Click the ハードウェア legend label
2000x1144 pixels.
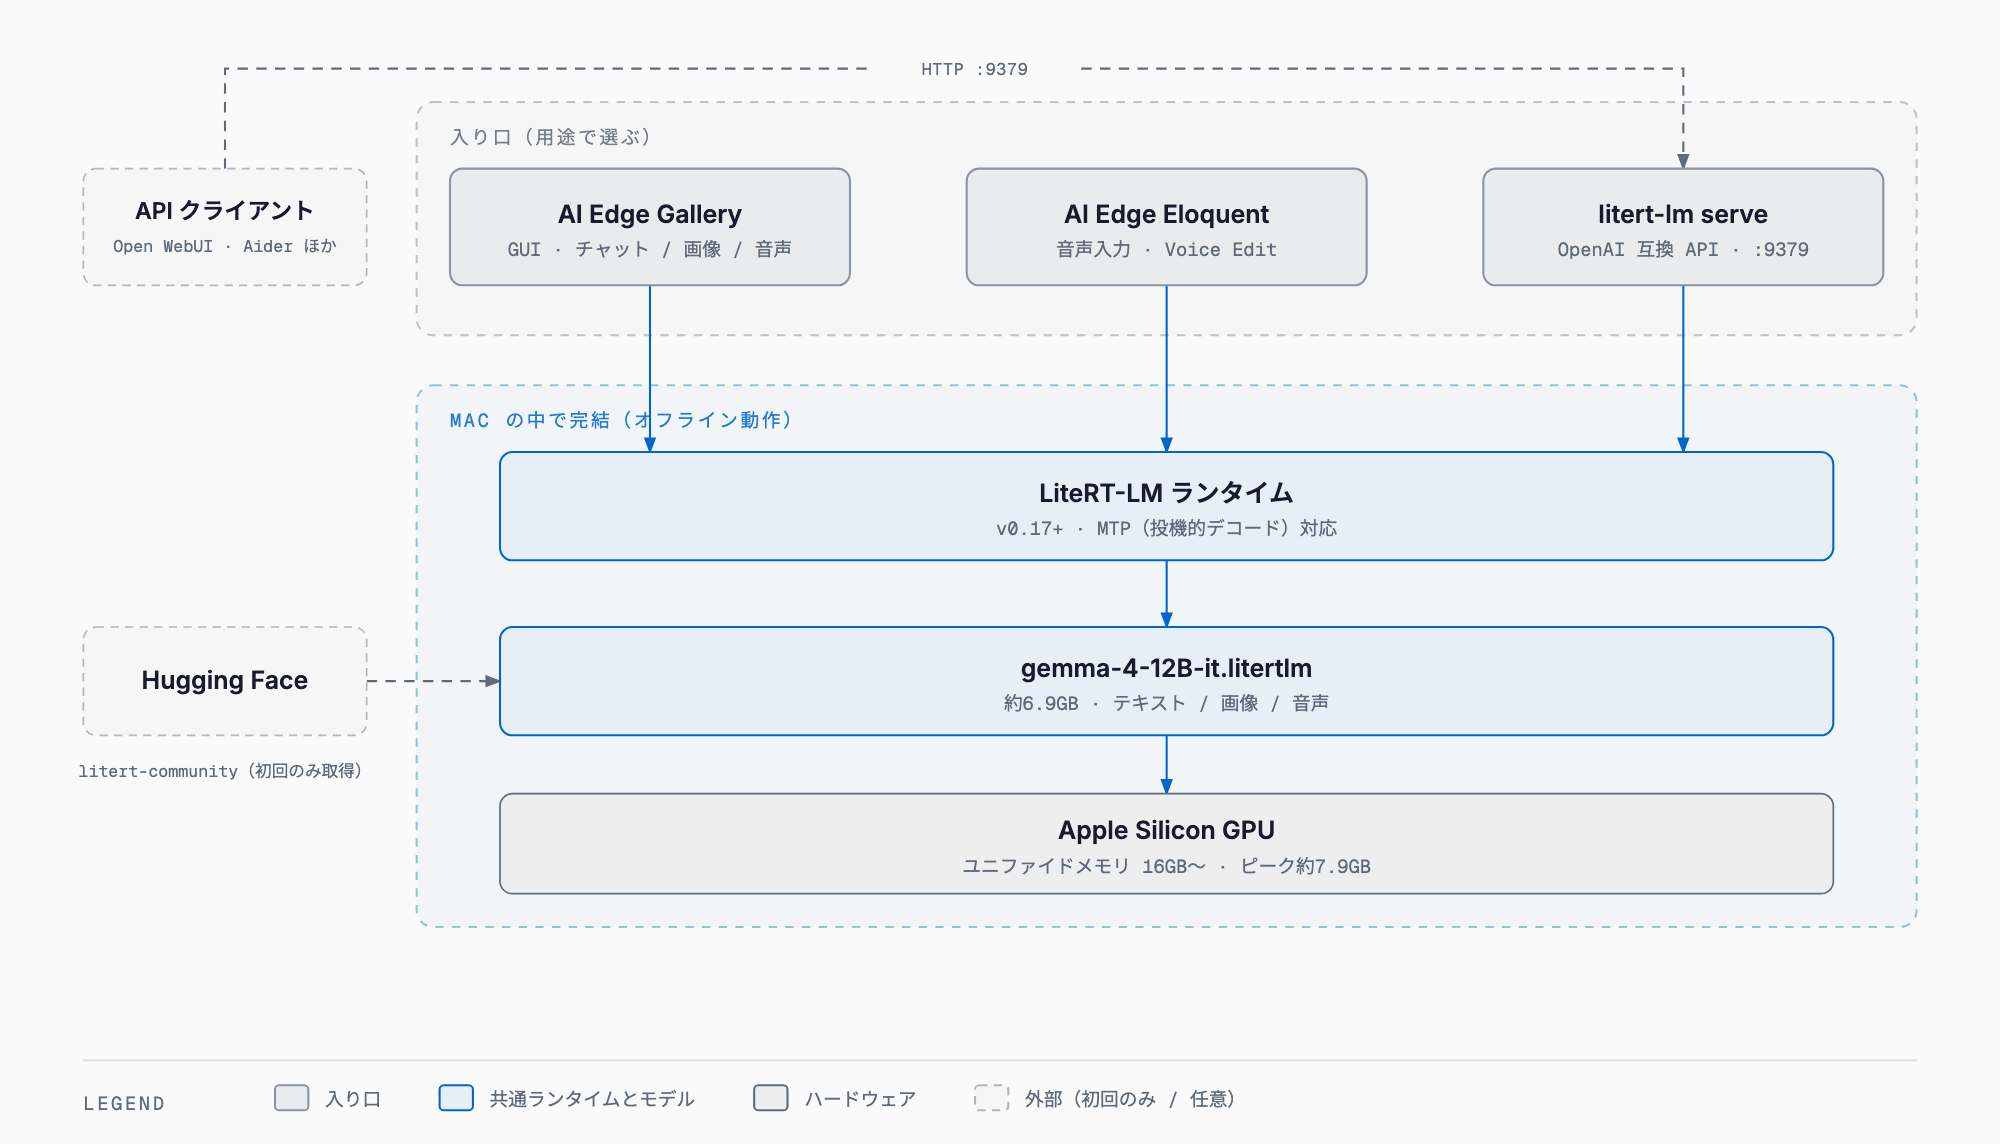pyautogui.click(x=860, y=1099)
